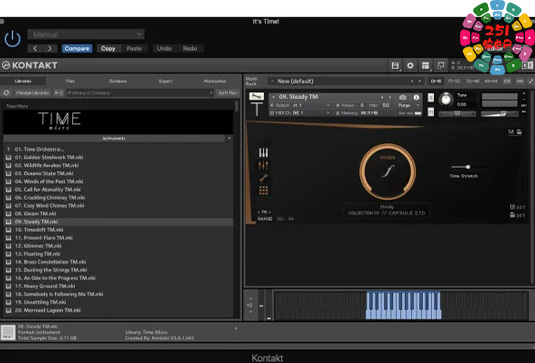Select previous multi preset arrow
Image resolution: width=535 pixels, height=363 pixels.
click(412, 81)
